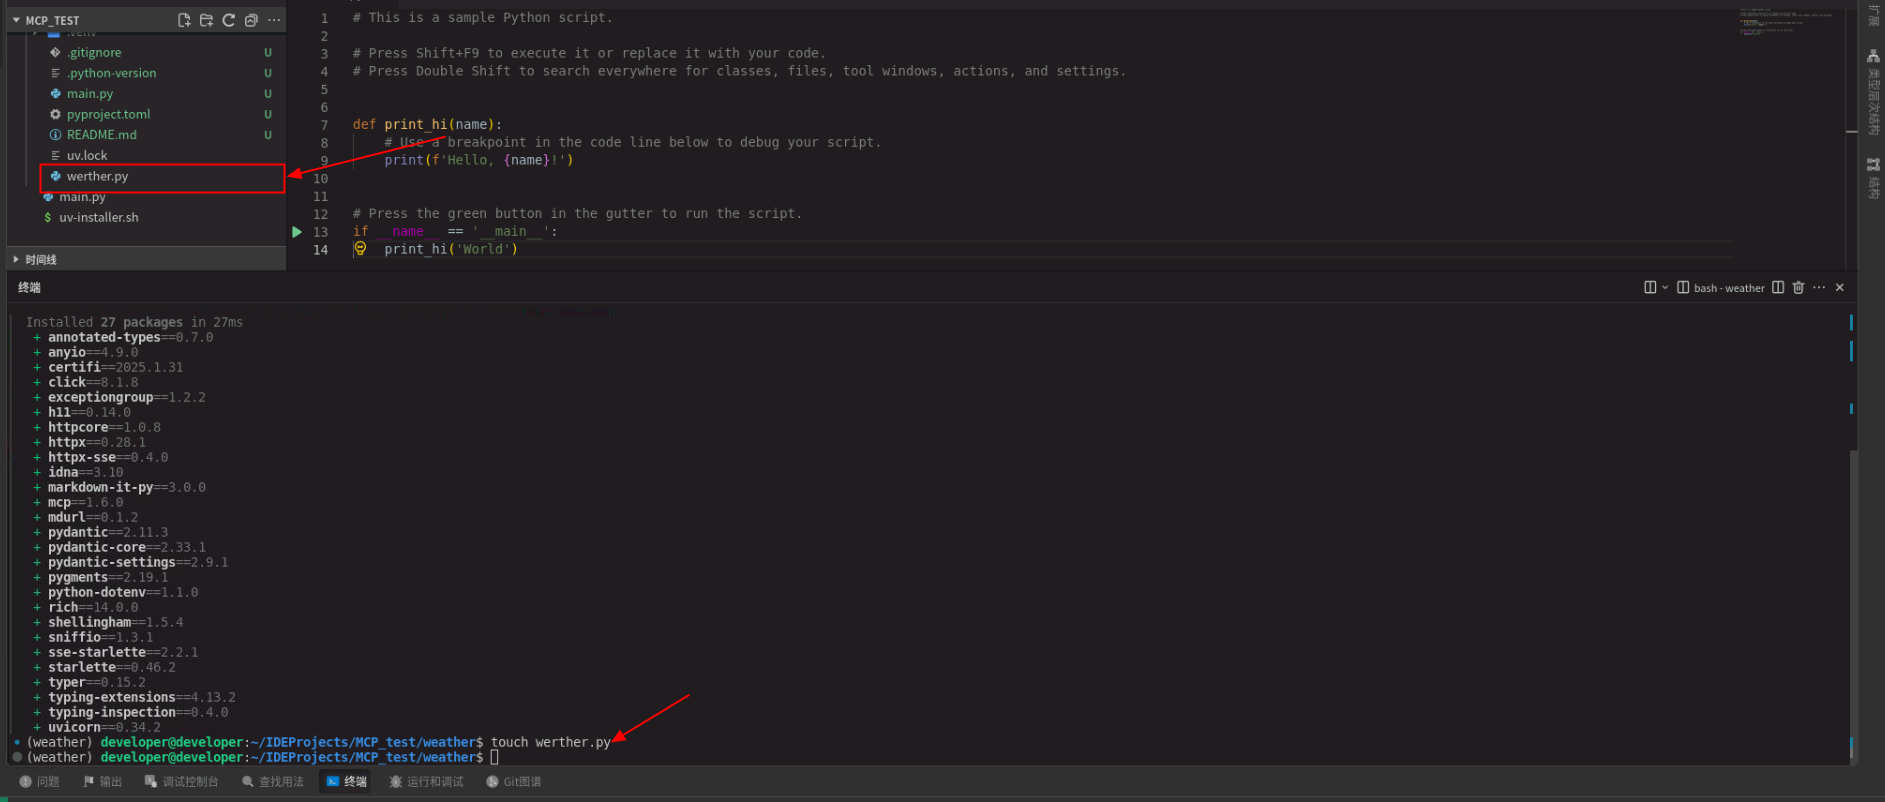1885x802 pixels.
Task: Open the README.md file
Action: click(101, 135)
